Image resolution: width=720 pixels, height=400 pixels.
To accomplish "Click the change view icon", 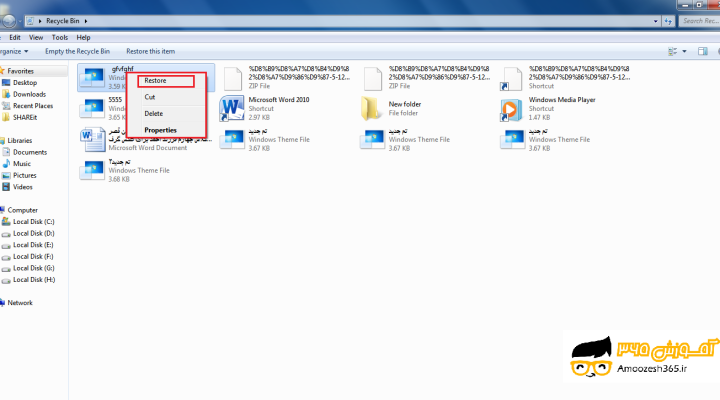I will (x=672, y=51).
